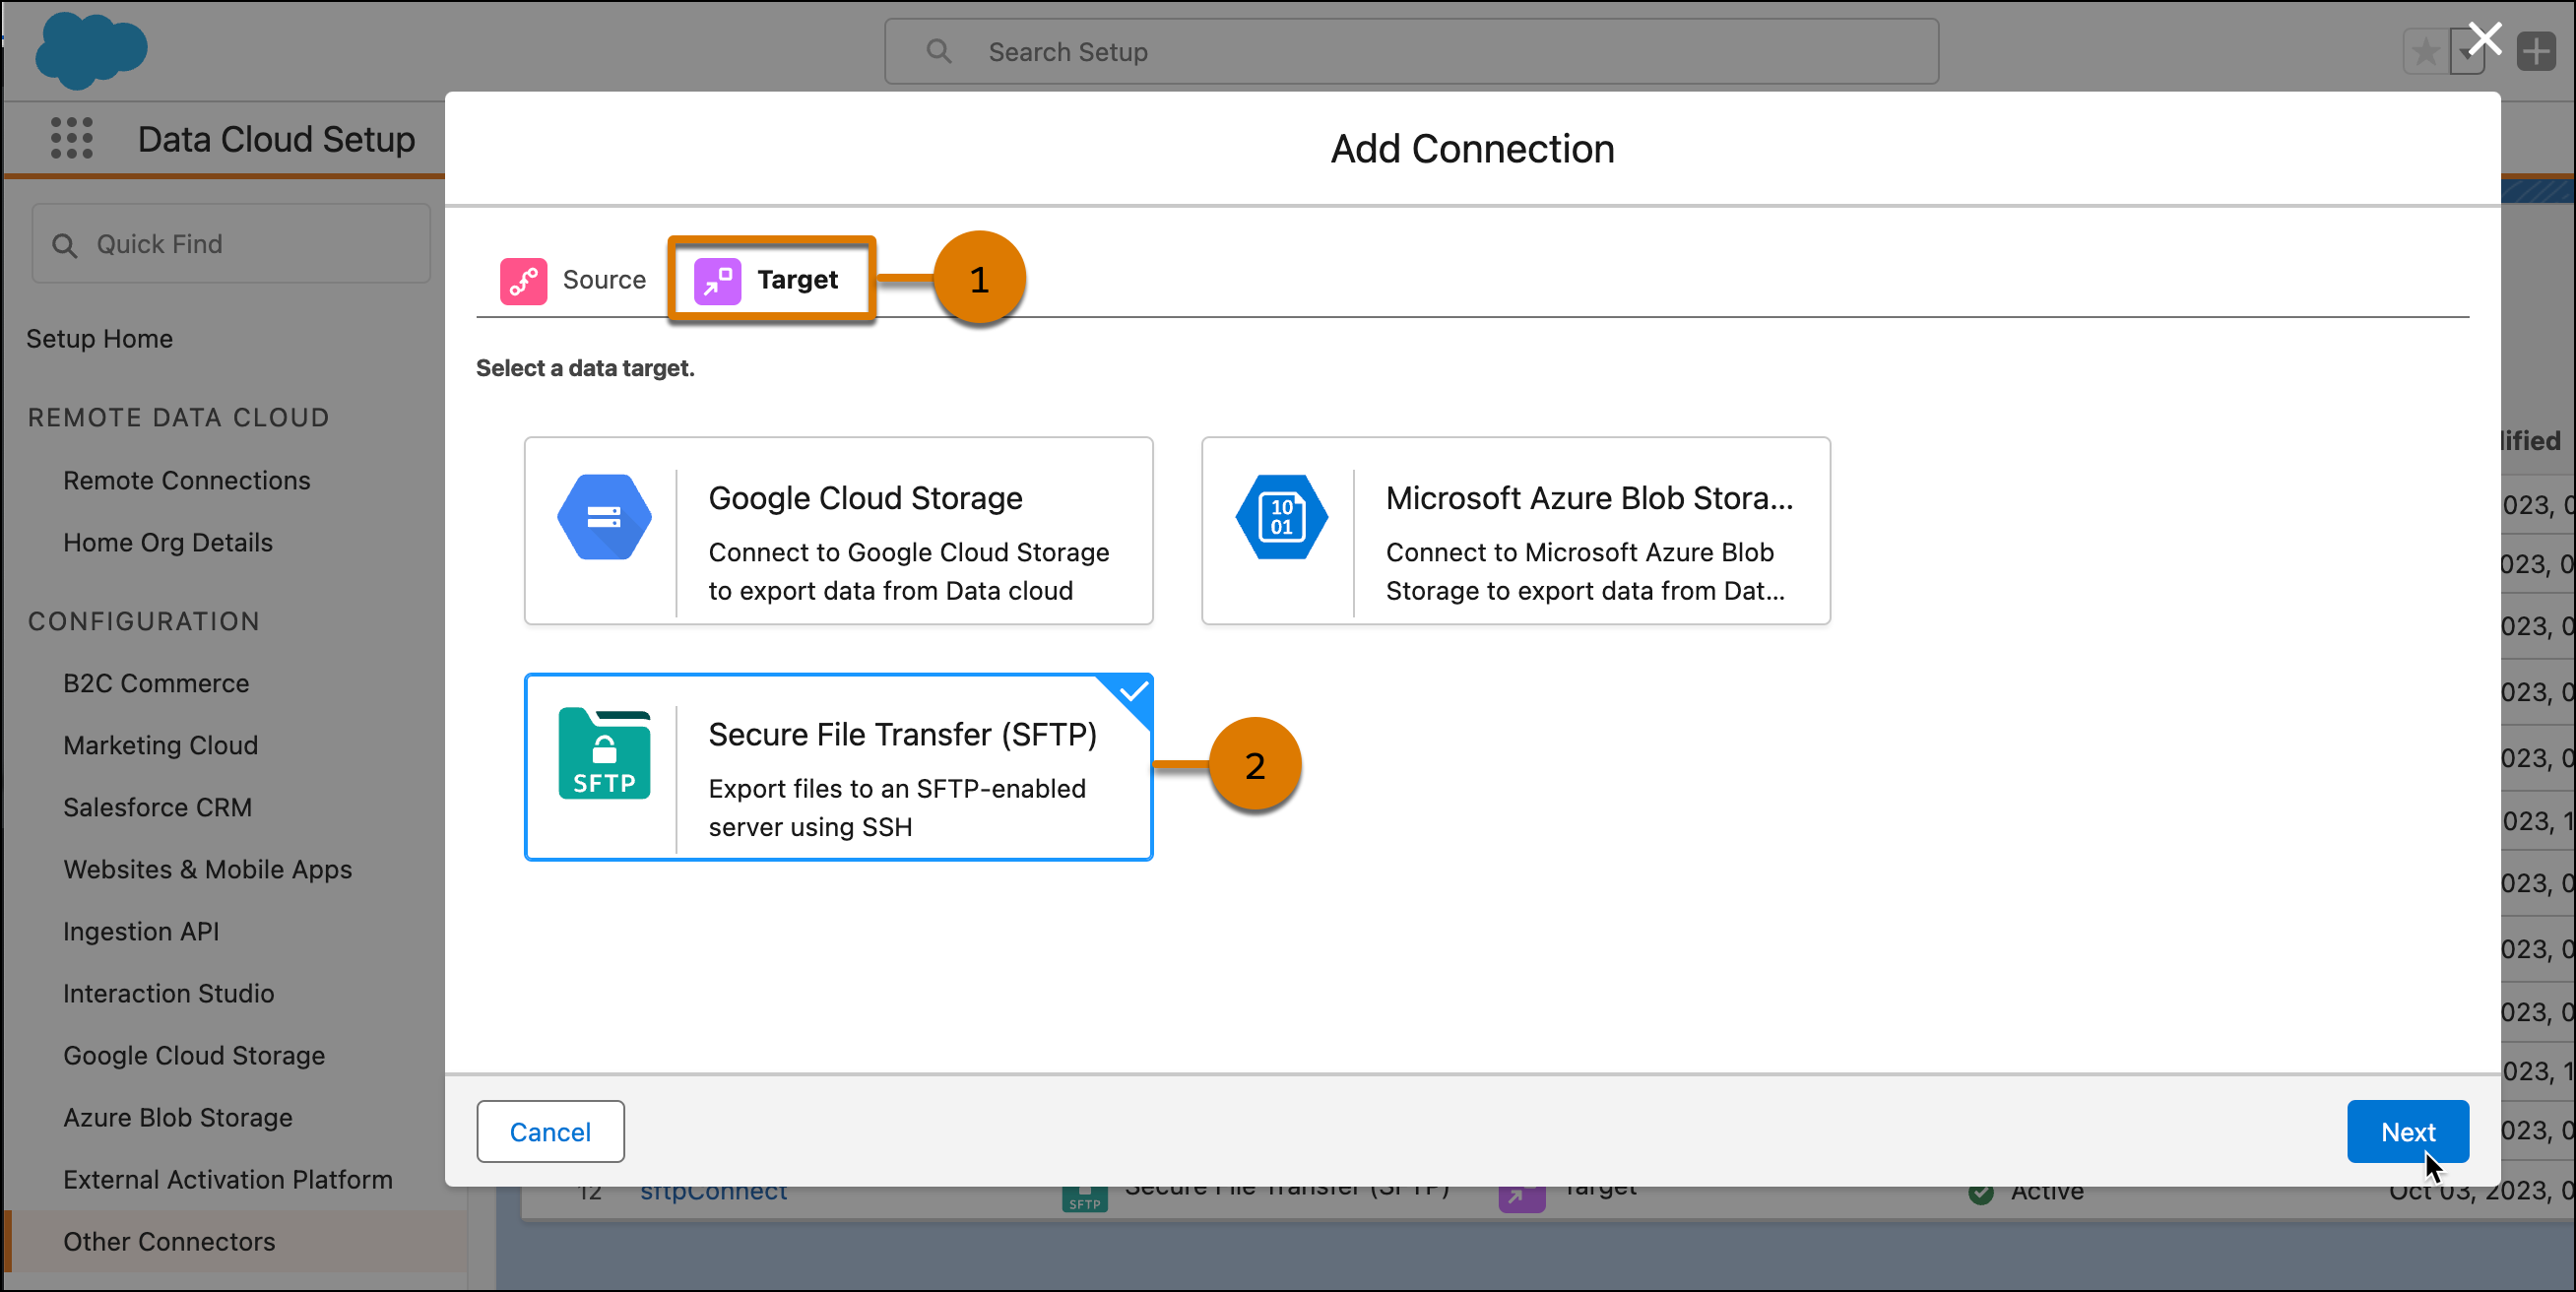Click the favorites star icon
The width and height of the screenshot is (2576, 1292).
click(2425, 52)
